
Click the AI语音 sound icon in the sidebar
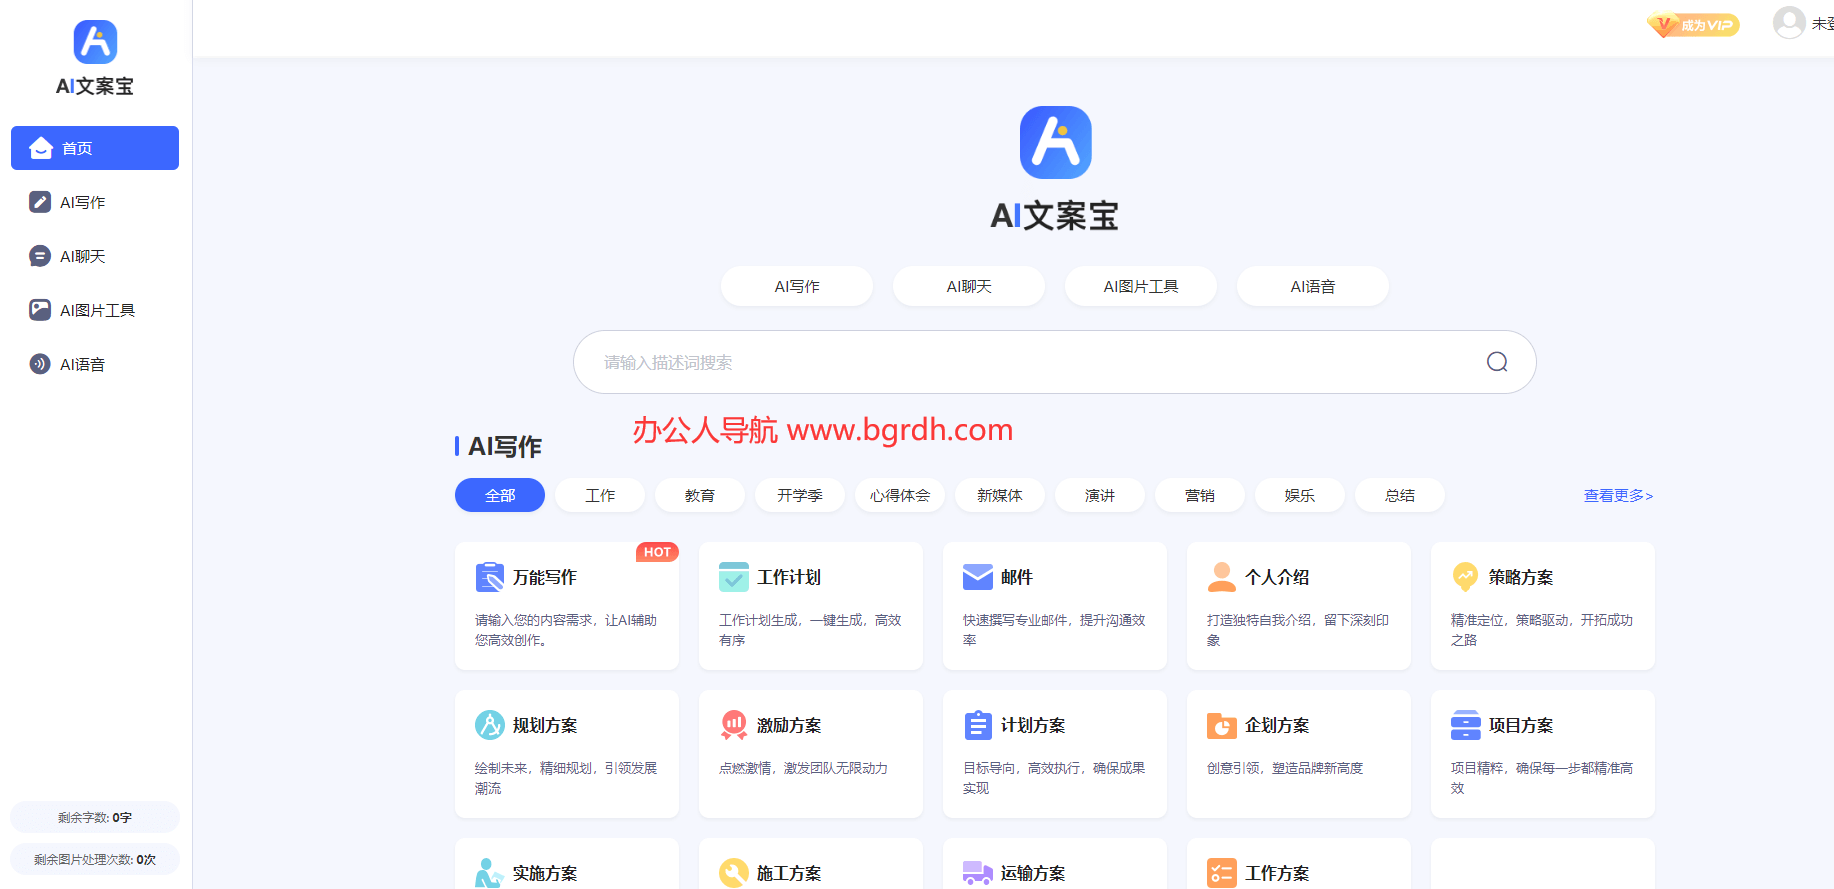pyautogui.click(x=40, y=364)
